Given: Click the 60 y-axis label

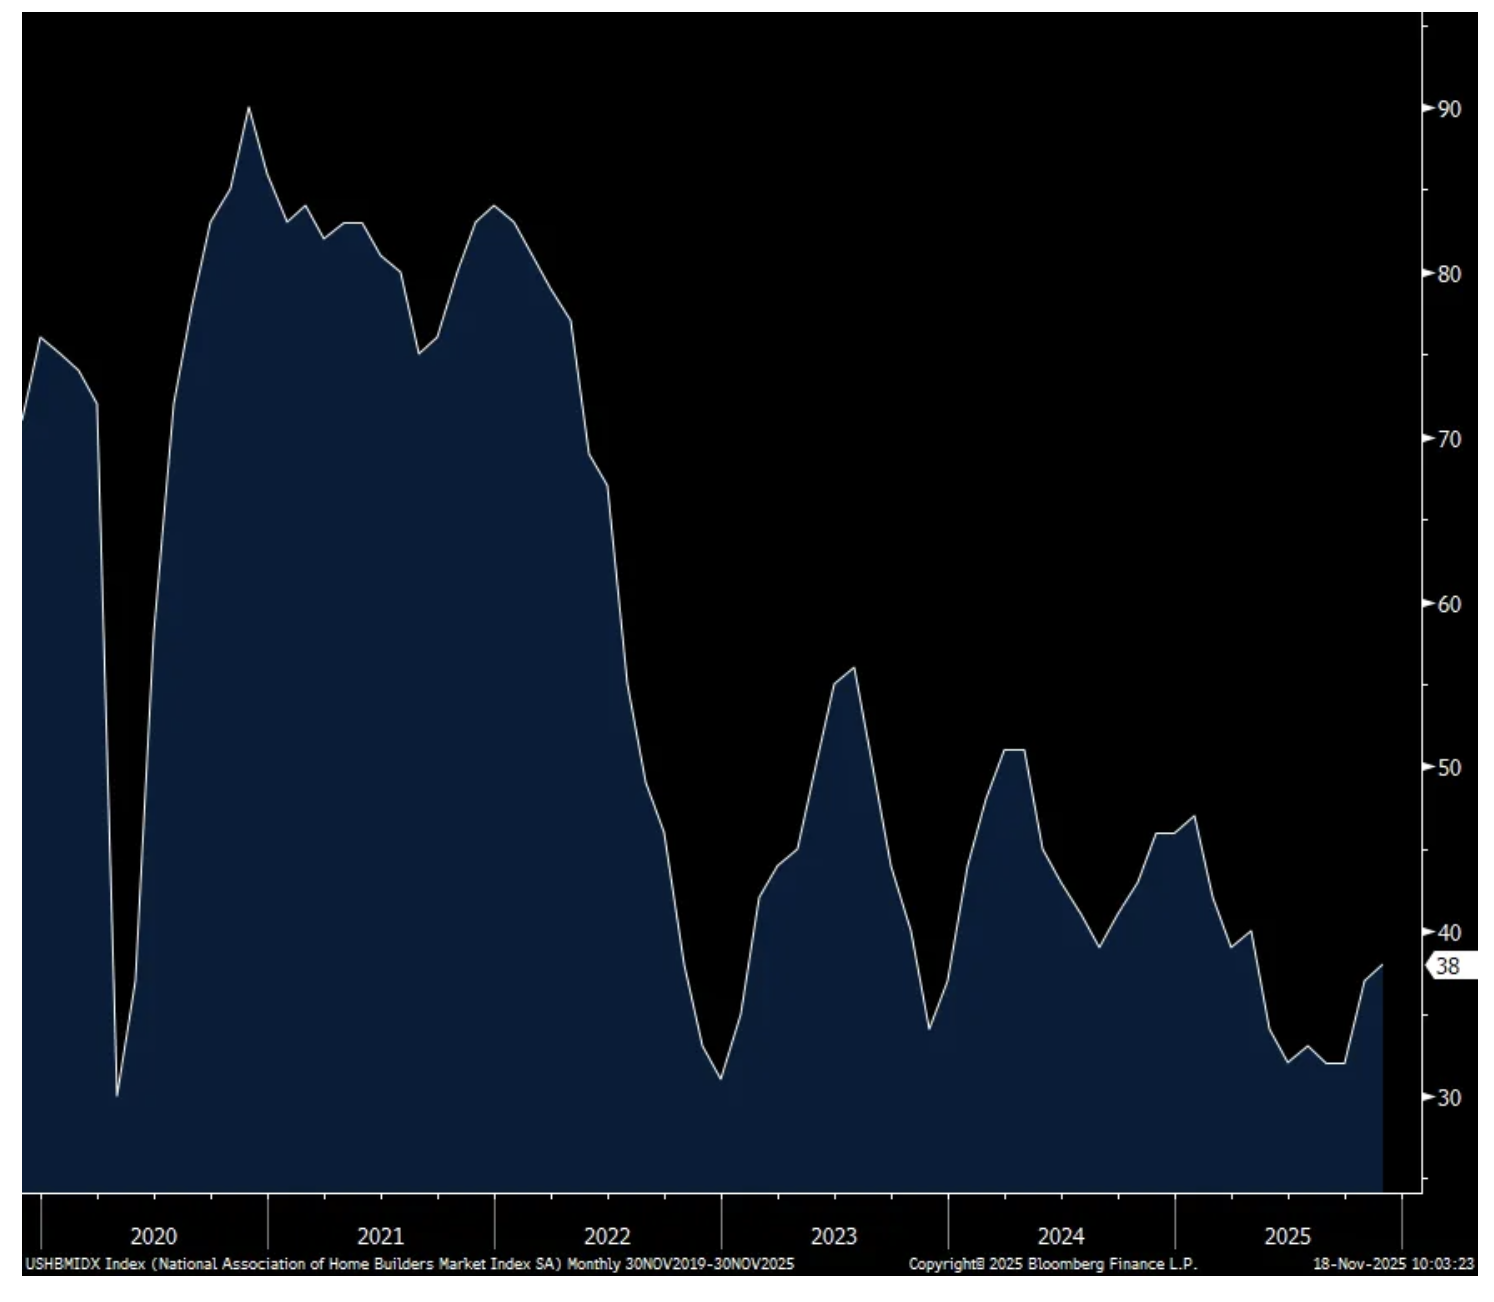Looking at the screenshot, I should 1448,603.
